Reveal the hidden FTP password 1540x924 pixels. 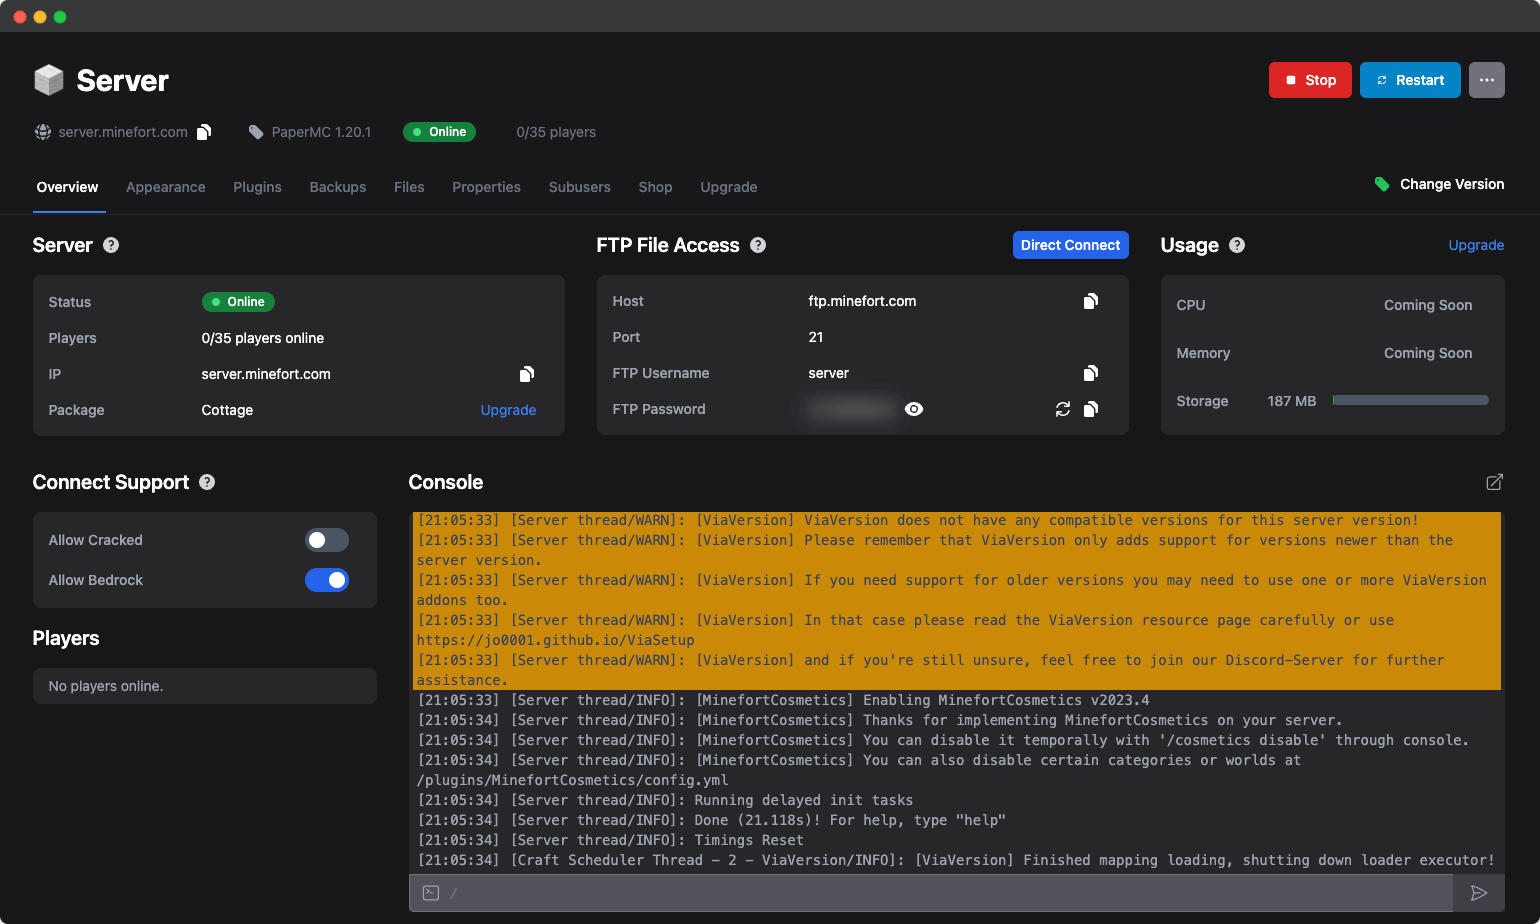click(914, 409)
